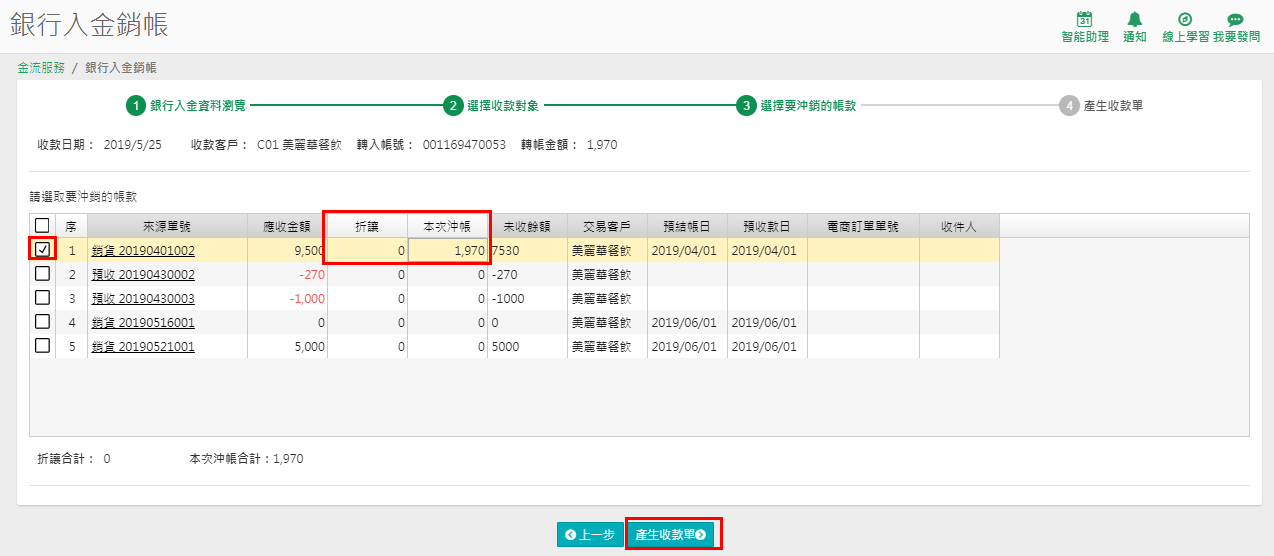Open the 線上學習 compass icon
The height and width of the screenshot is (556, 1274).
pyautogui.click(x=1185, y=19)
